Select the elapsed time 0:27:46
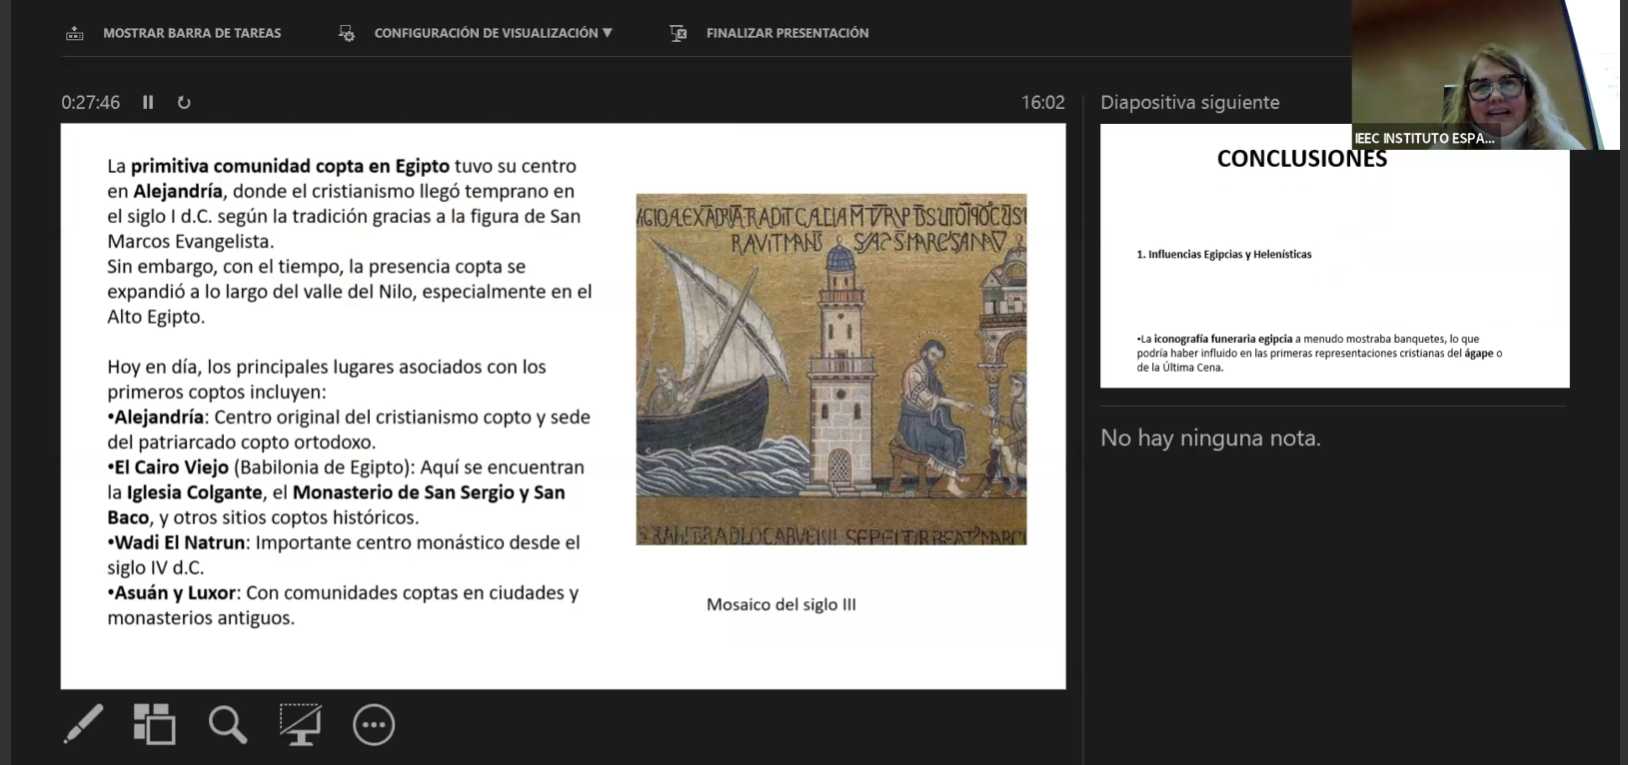The width and height of the screenshot is (1628, 765). 90,102
